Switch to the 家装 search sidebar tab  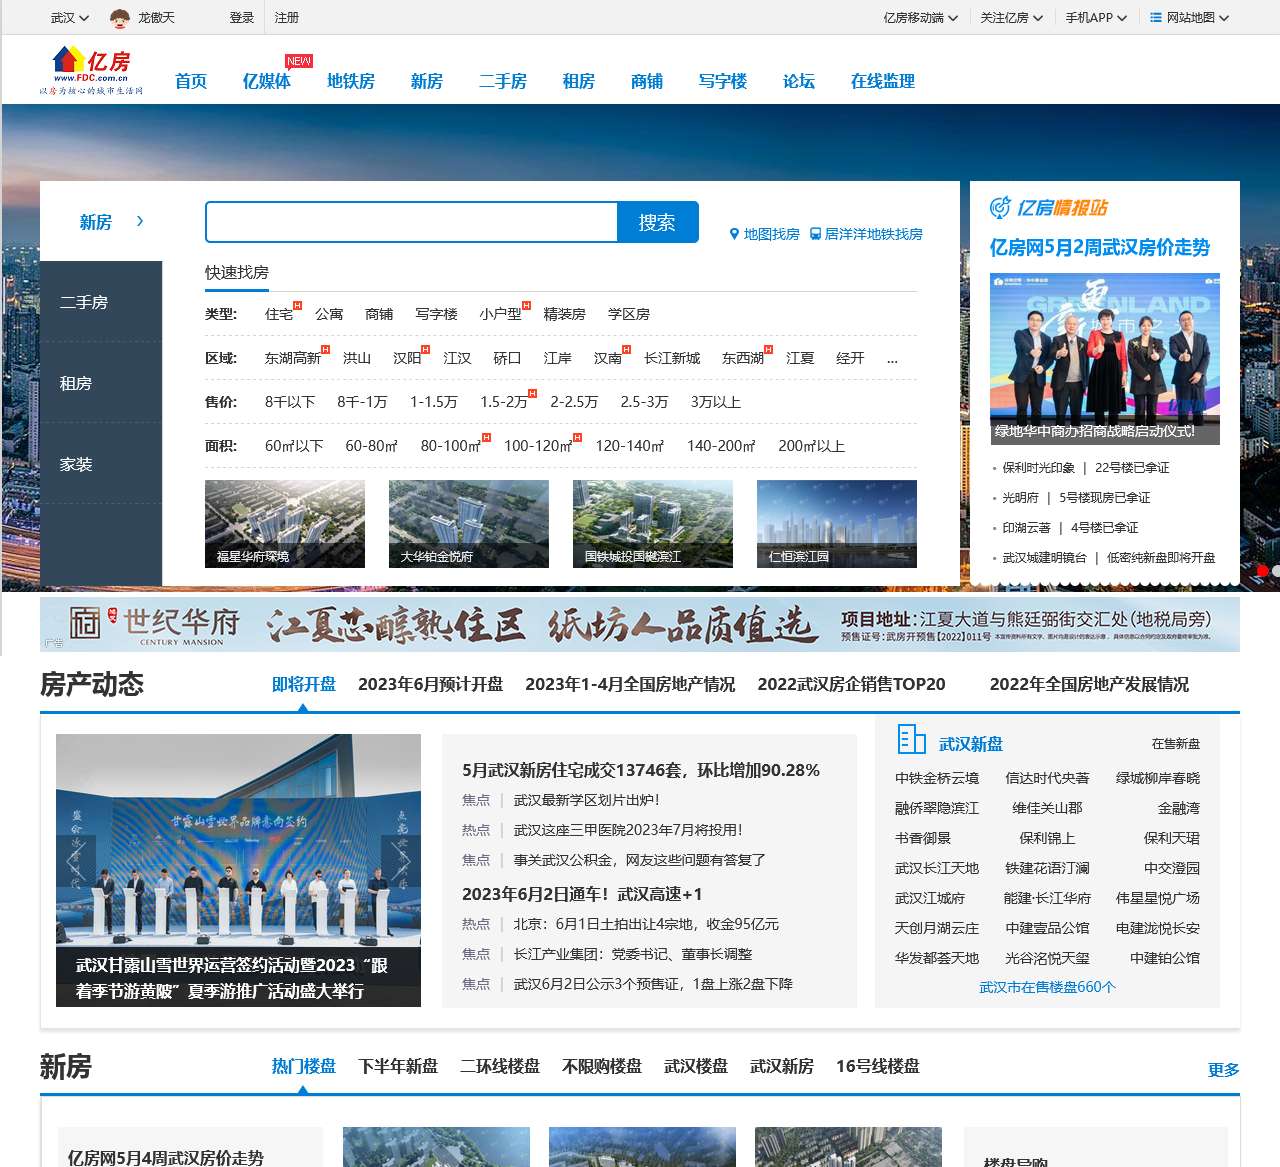pyautogui.click(x=101, y=464)
